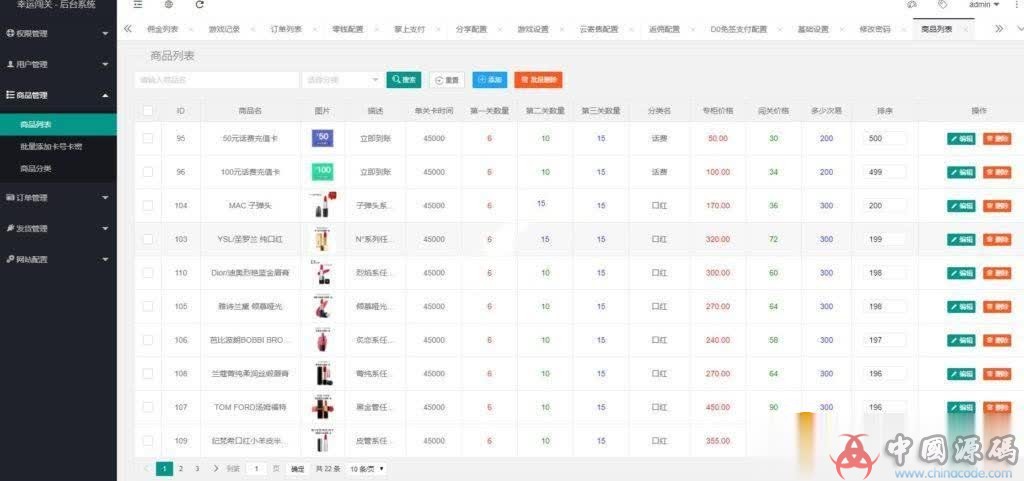Close the active 商品列表 tab via x

(x=965, y=29)
